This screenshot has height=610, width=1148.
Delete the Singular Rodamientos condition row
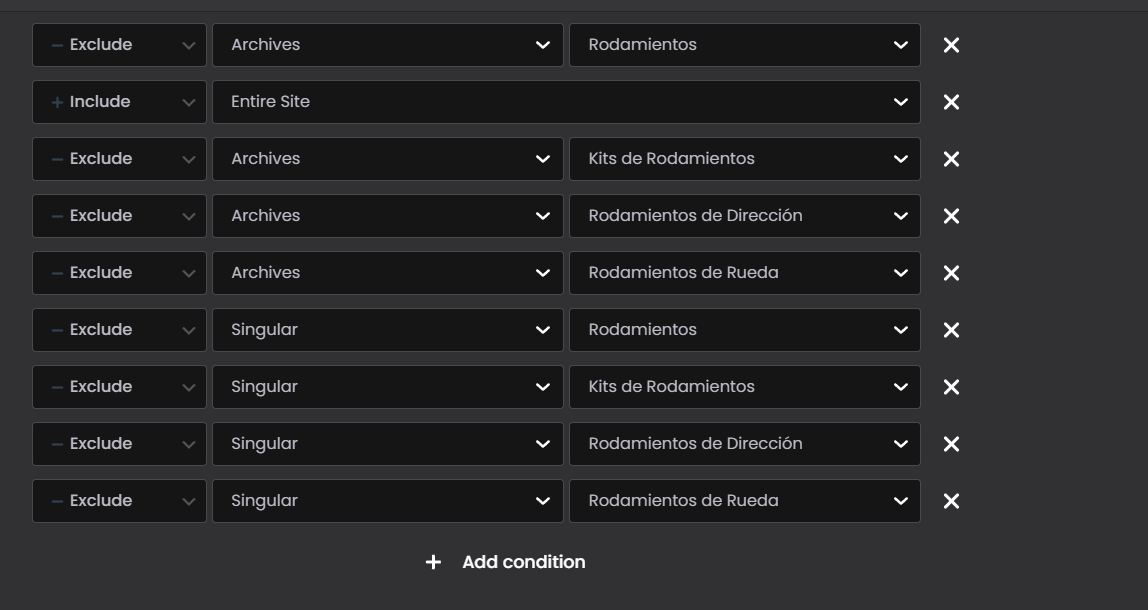pyautogui.click(x=951, y=330)
